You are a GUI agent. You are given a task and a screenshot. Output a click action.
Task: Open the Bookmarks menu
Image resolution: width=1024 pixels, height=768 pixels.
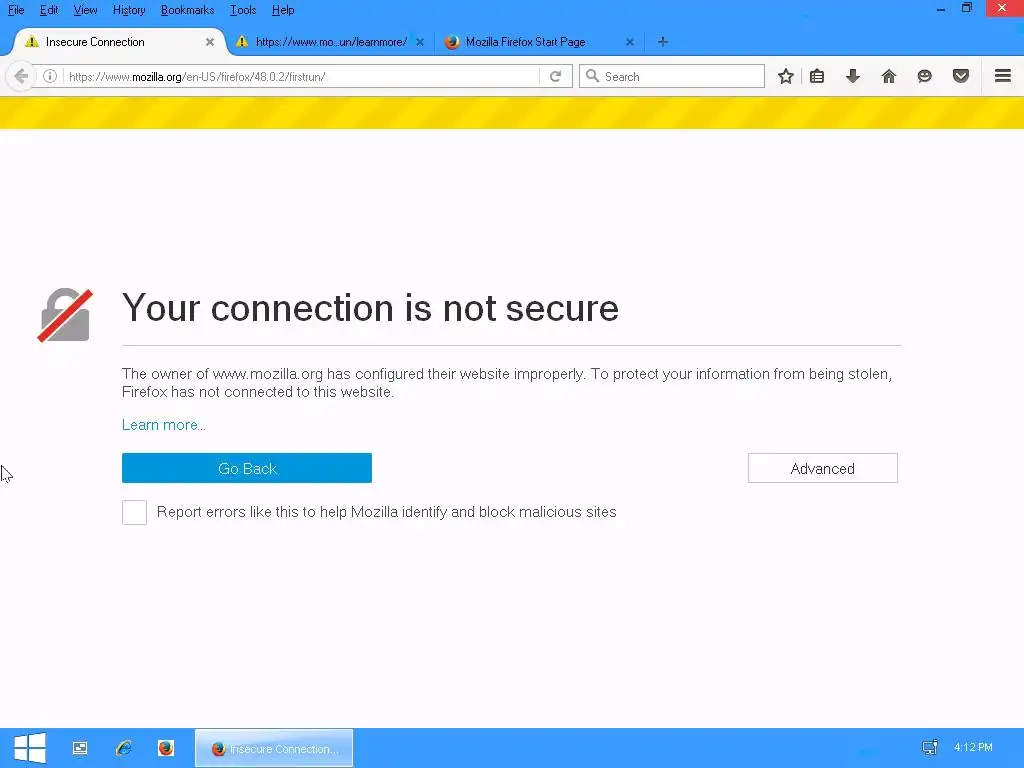pyautogui.click(x=187, y=10)
